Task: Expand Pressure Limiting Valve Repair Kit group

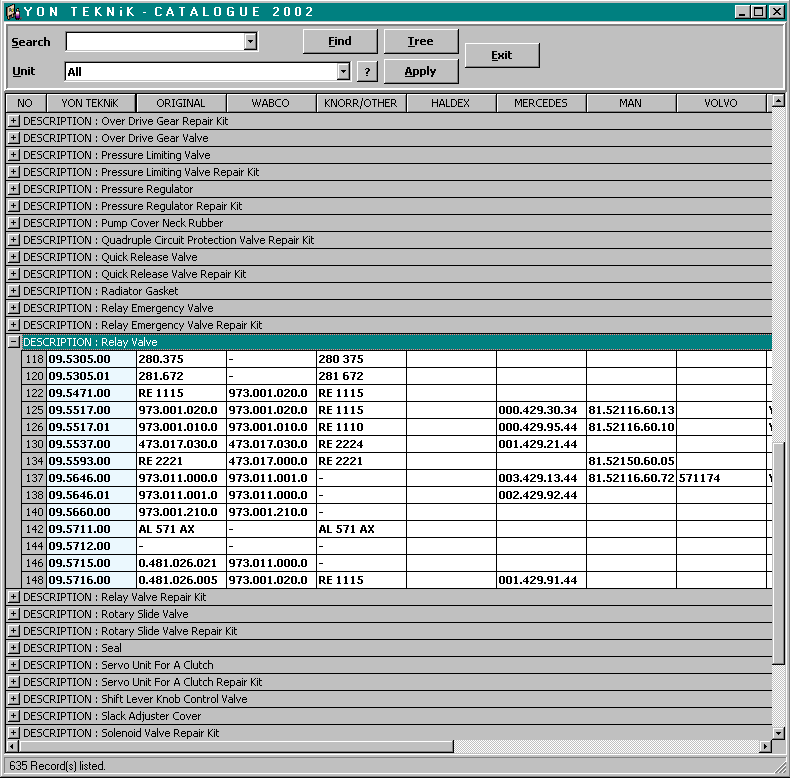Action: coord(14,172)
